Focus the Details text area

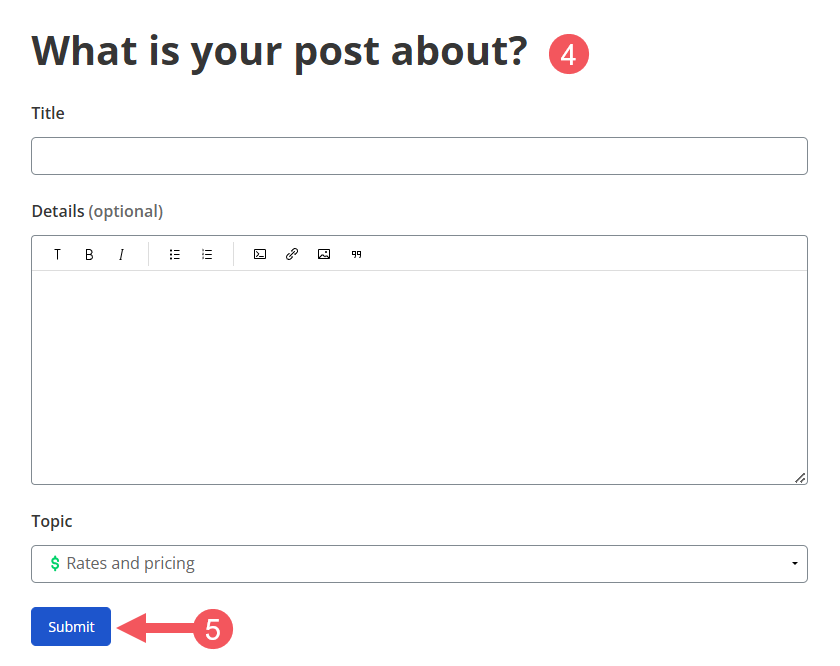click(419, 377)
